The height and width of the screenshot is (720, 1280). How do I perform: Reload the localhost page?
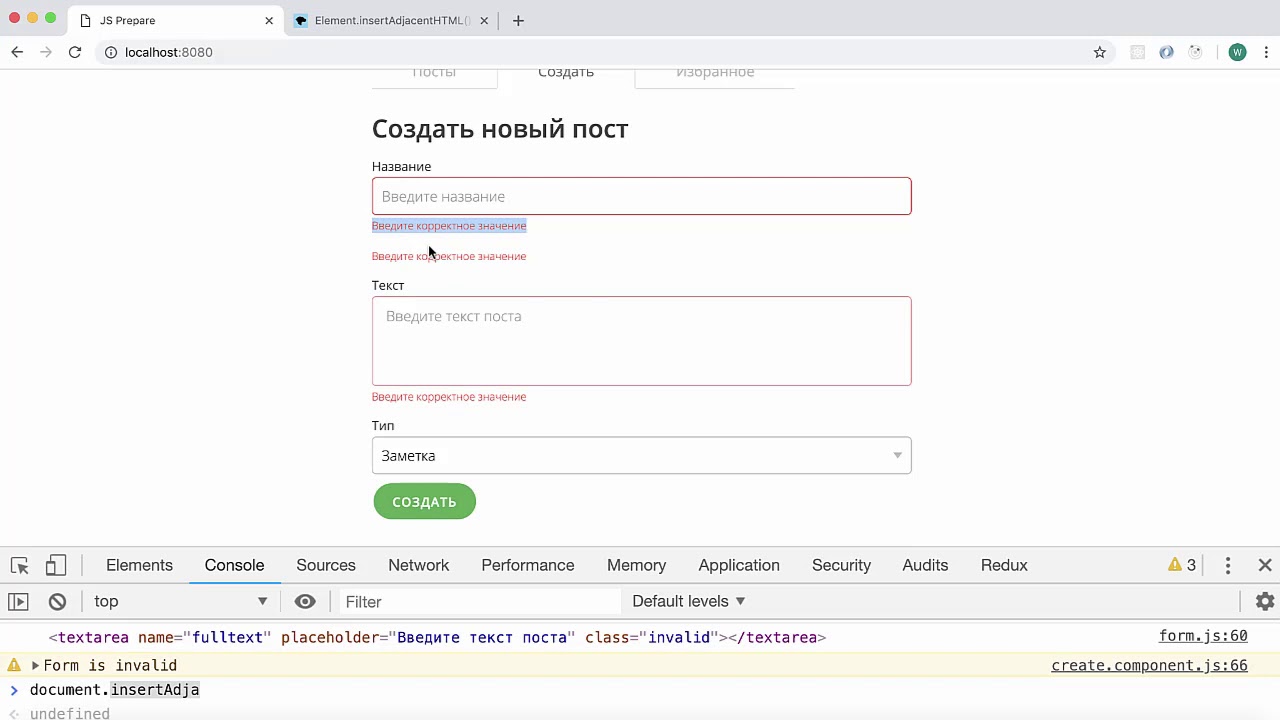pos(74,52)
